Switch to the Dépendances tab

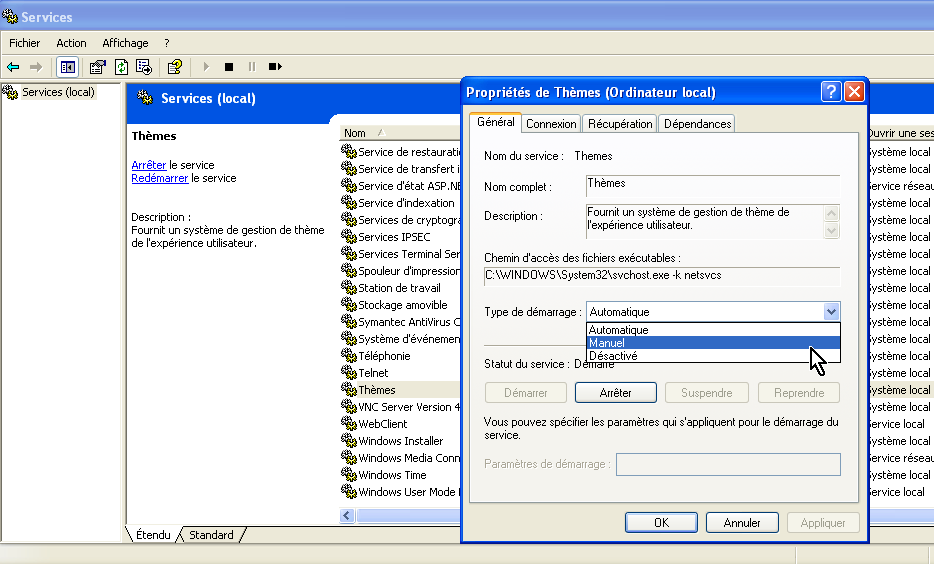coord(698,123)
